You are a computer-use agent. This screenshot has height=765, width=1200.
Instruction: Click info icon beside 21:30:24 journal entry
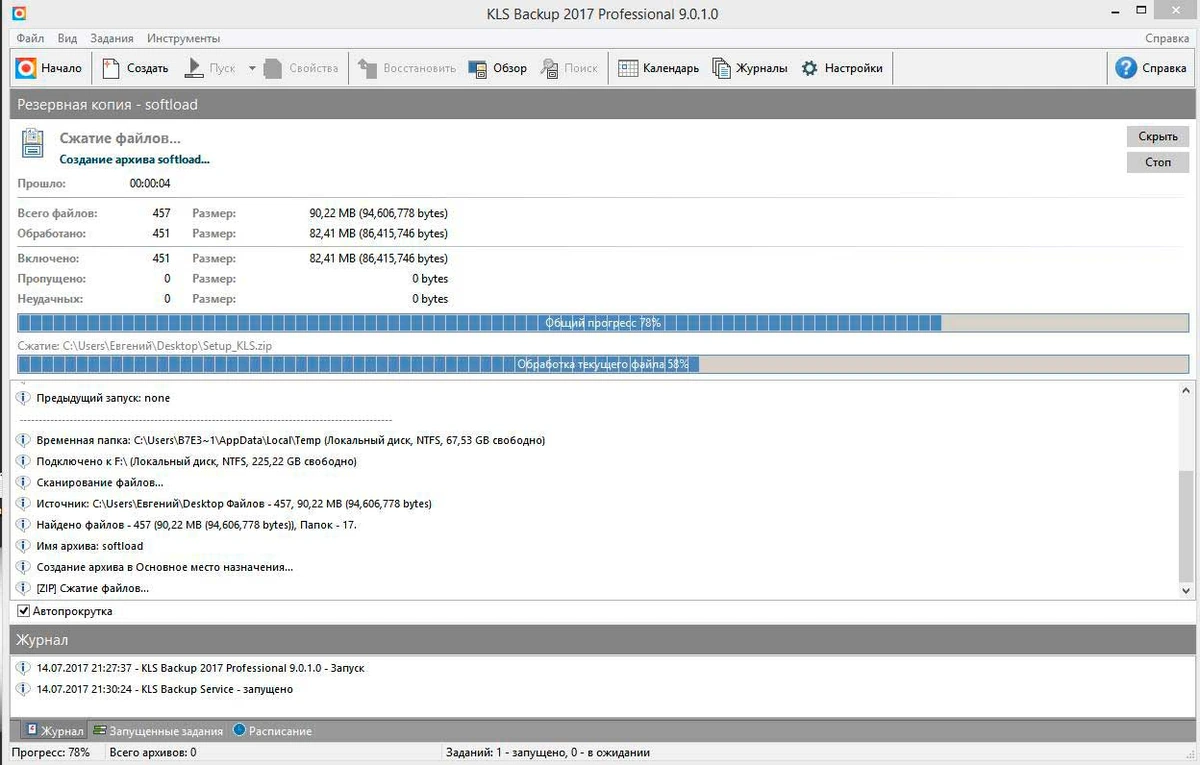point(24,689)
